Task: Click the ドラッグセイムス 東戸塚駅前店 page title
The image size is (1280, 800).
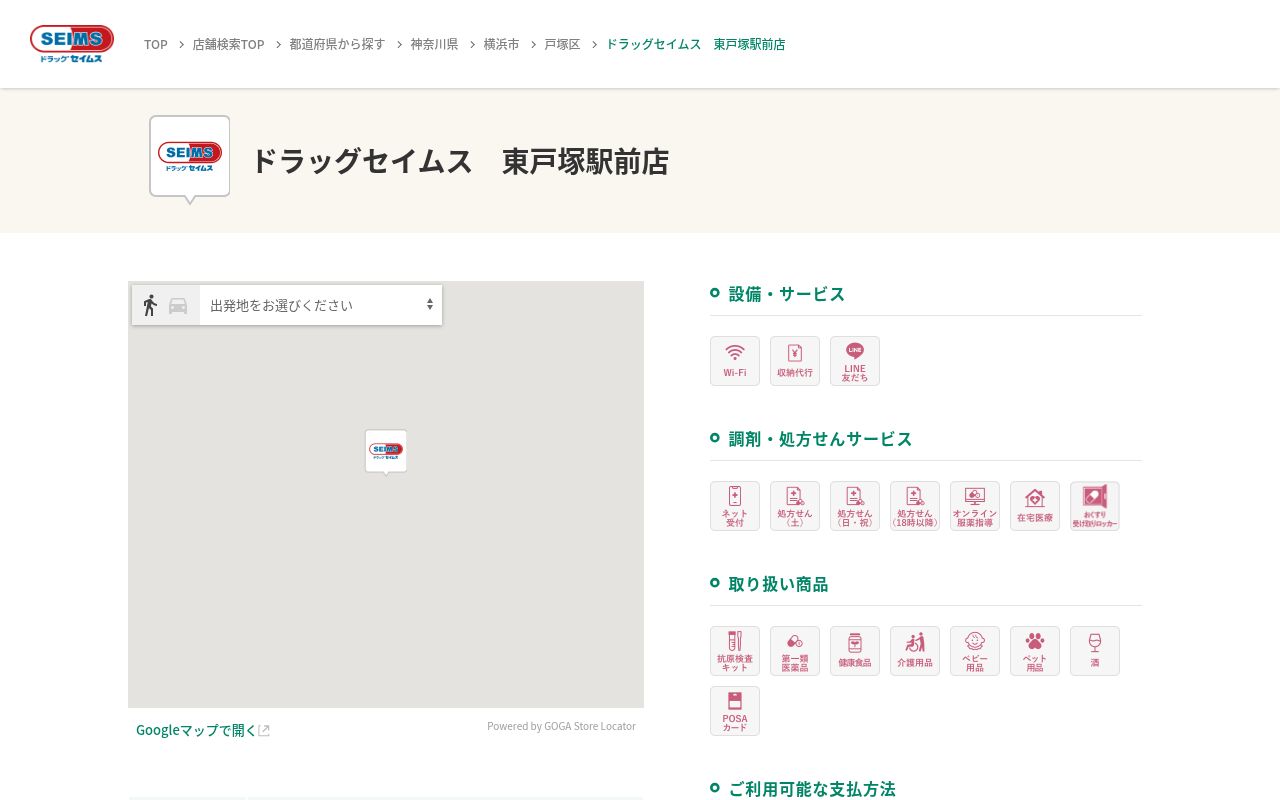Action: [x=460, y=161]
